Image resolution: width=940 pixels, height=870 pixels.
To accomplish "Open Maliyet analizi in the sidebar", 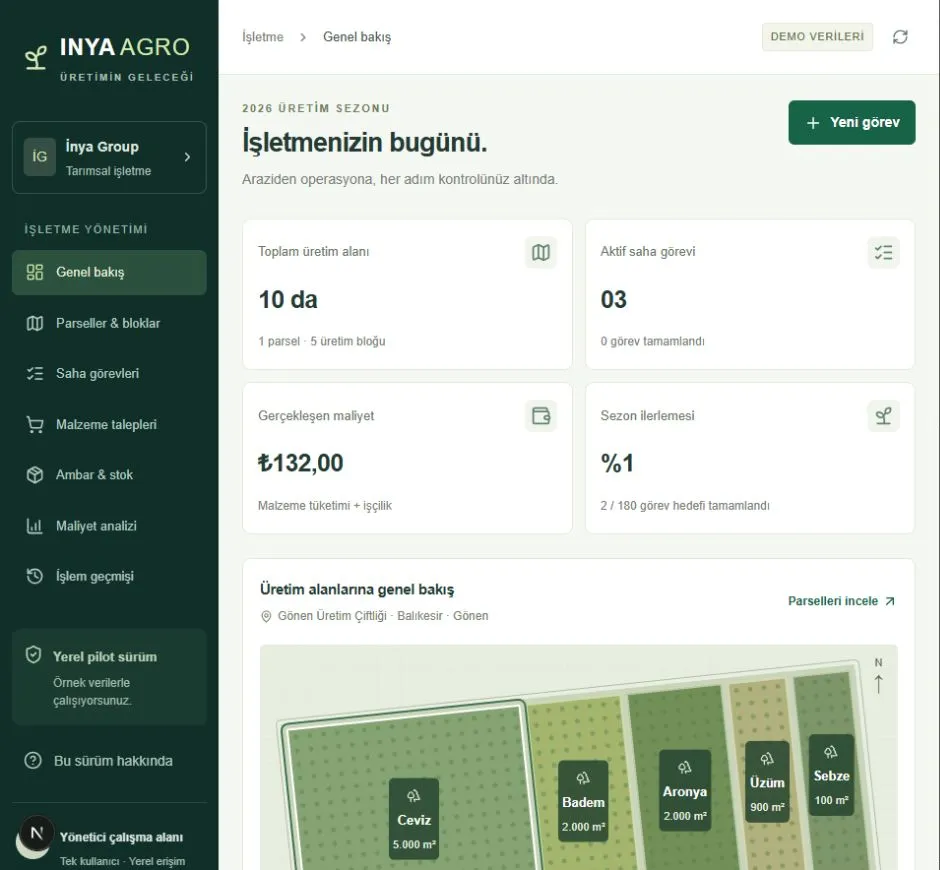I will (x=109, y=526).
